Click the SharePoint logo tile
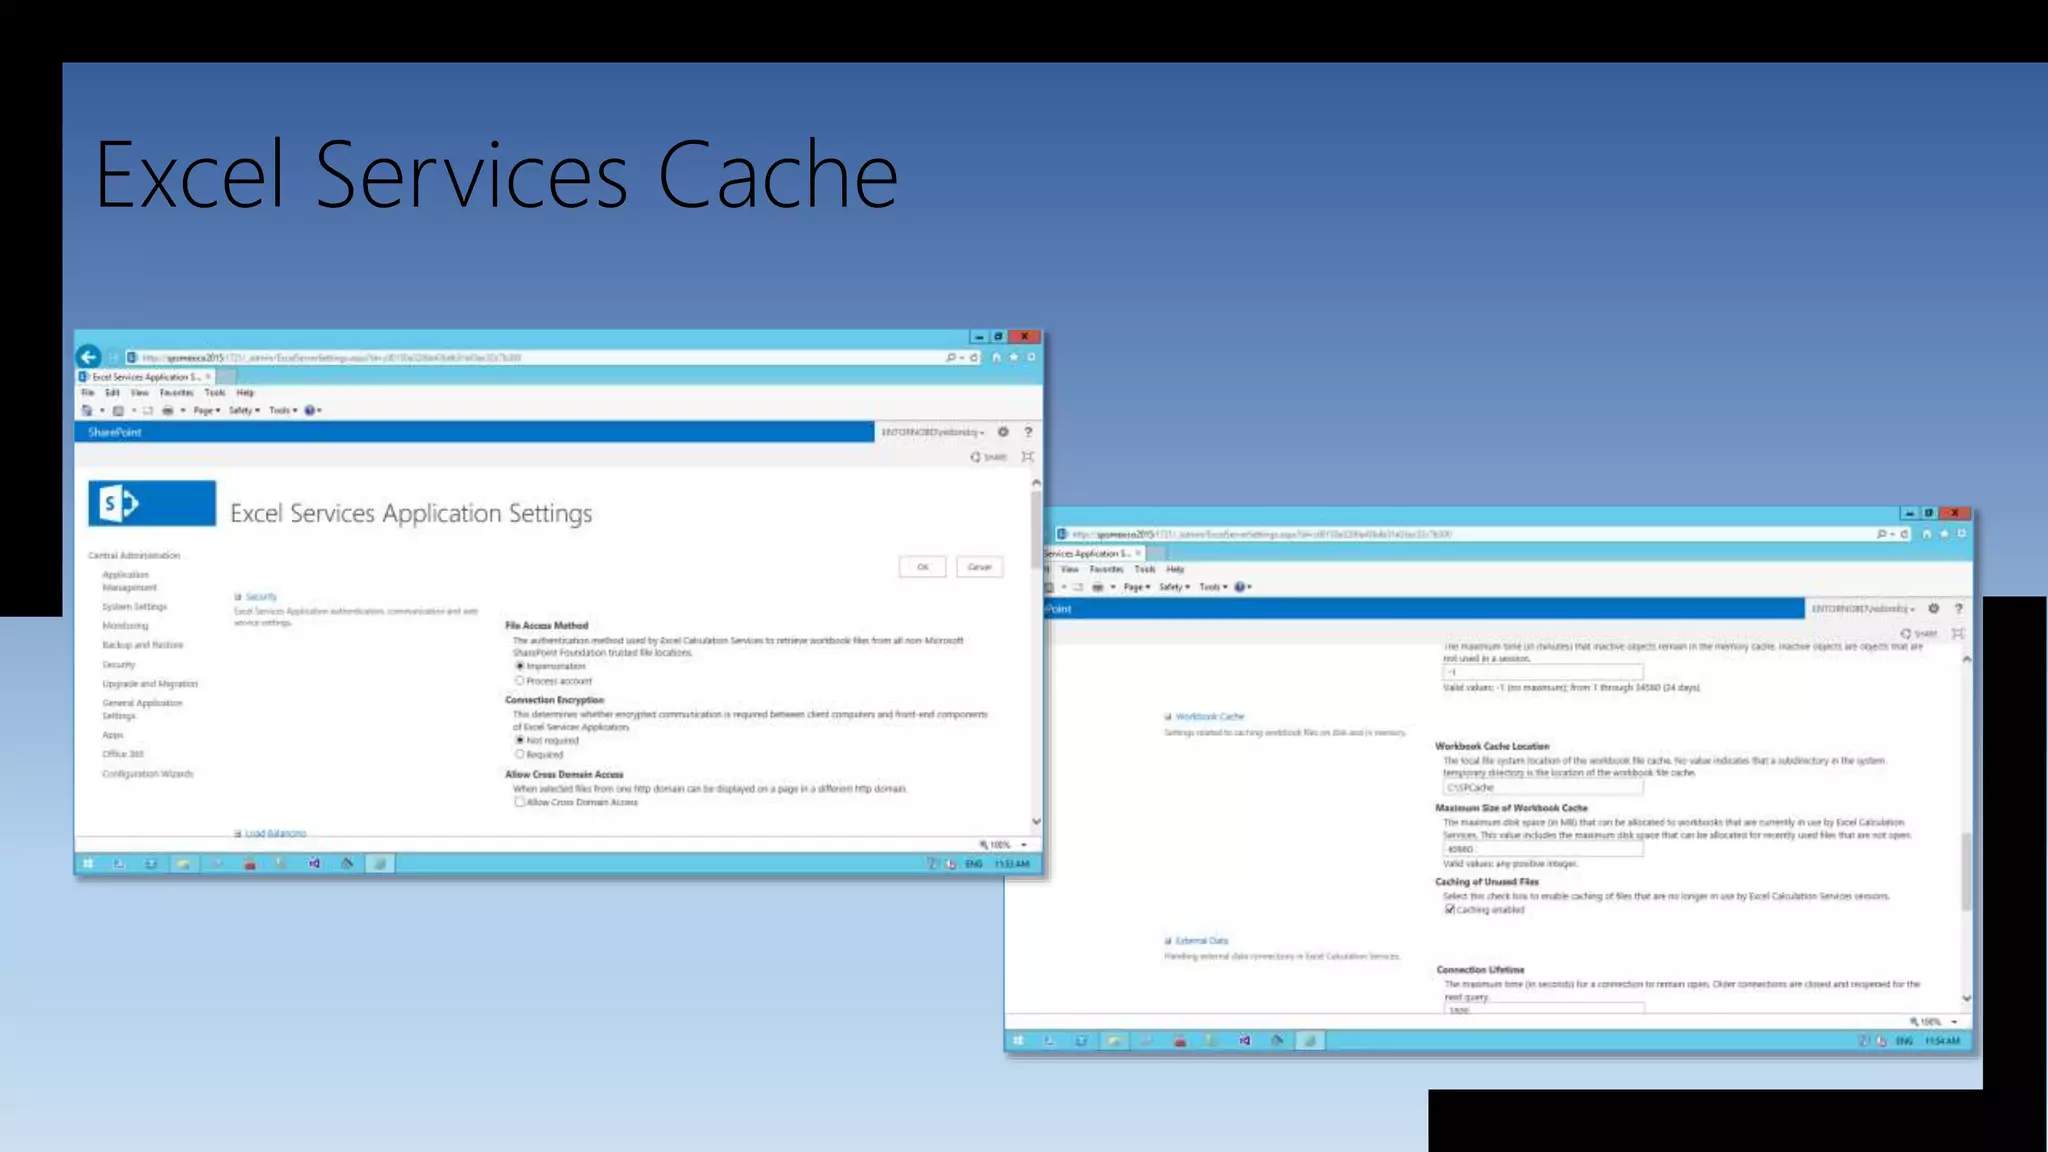The image size is (2048, 1152). pyautogui.click(x=152, y=503)
